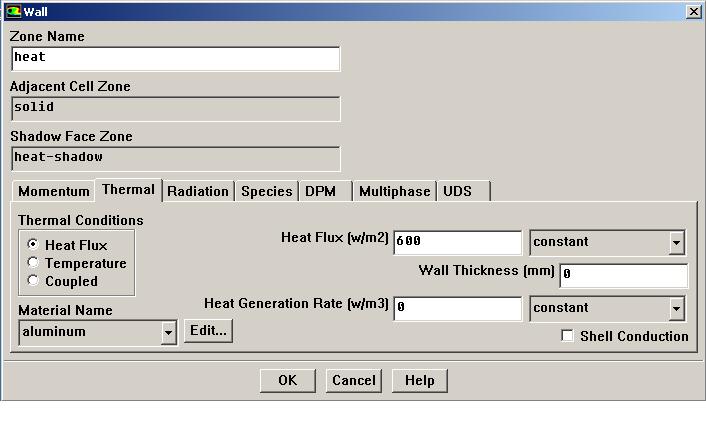Switch to the Multiphase tab
This screenshot has height=432, width=706.
(394, 191)
